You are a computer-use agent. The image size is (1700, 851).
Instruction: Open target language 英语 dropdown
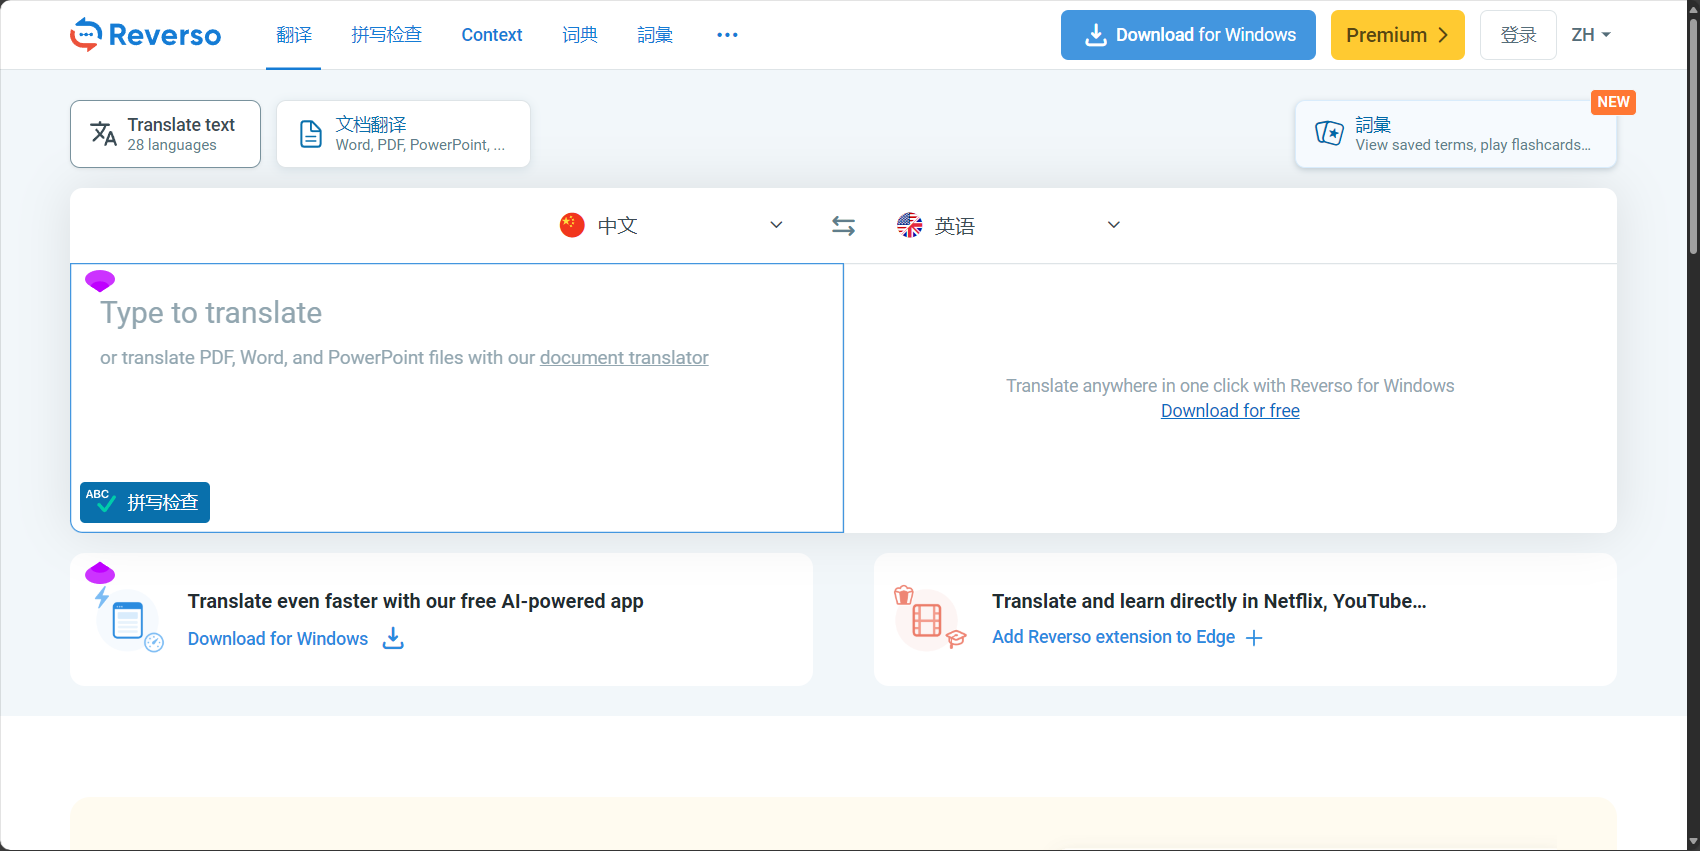[1009, 226]
